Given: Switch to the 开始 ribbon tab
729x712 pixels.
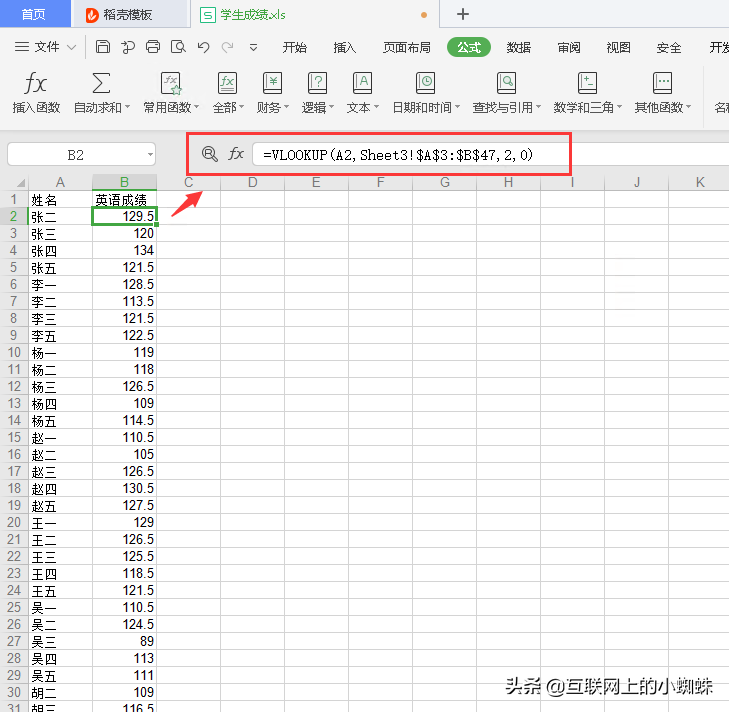Looking at the screenshot, I should (x=295, y=47).
